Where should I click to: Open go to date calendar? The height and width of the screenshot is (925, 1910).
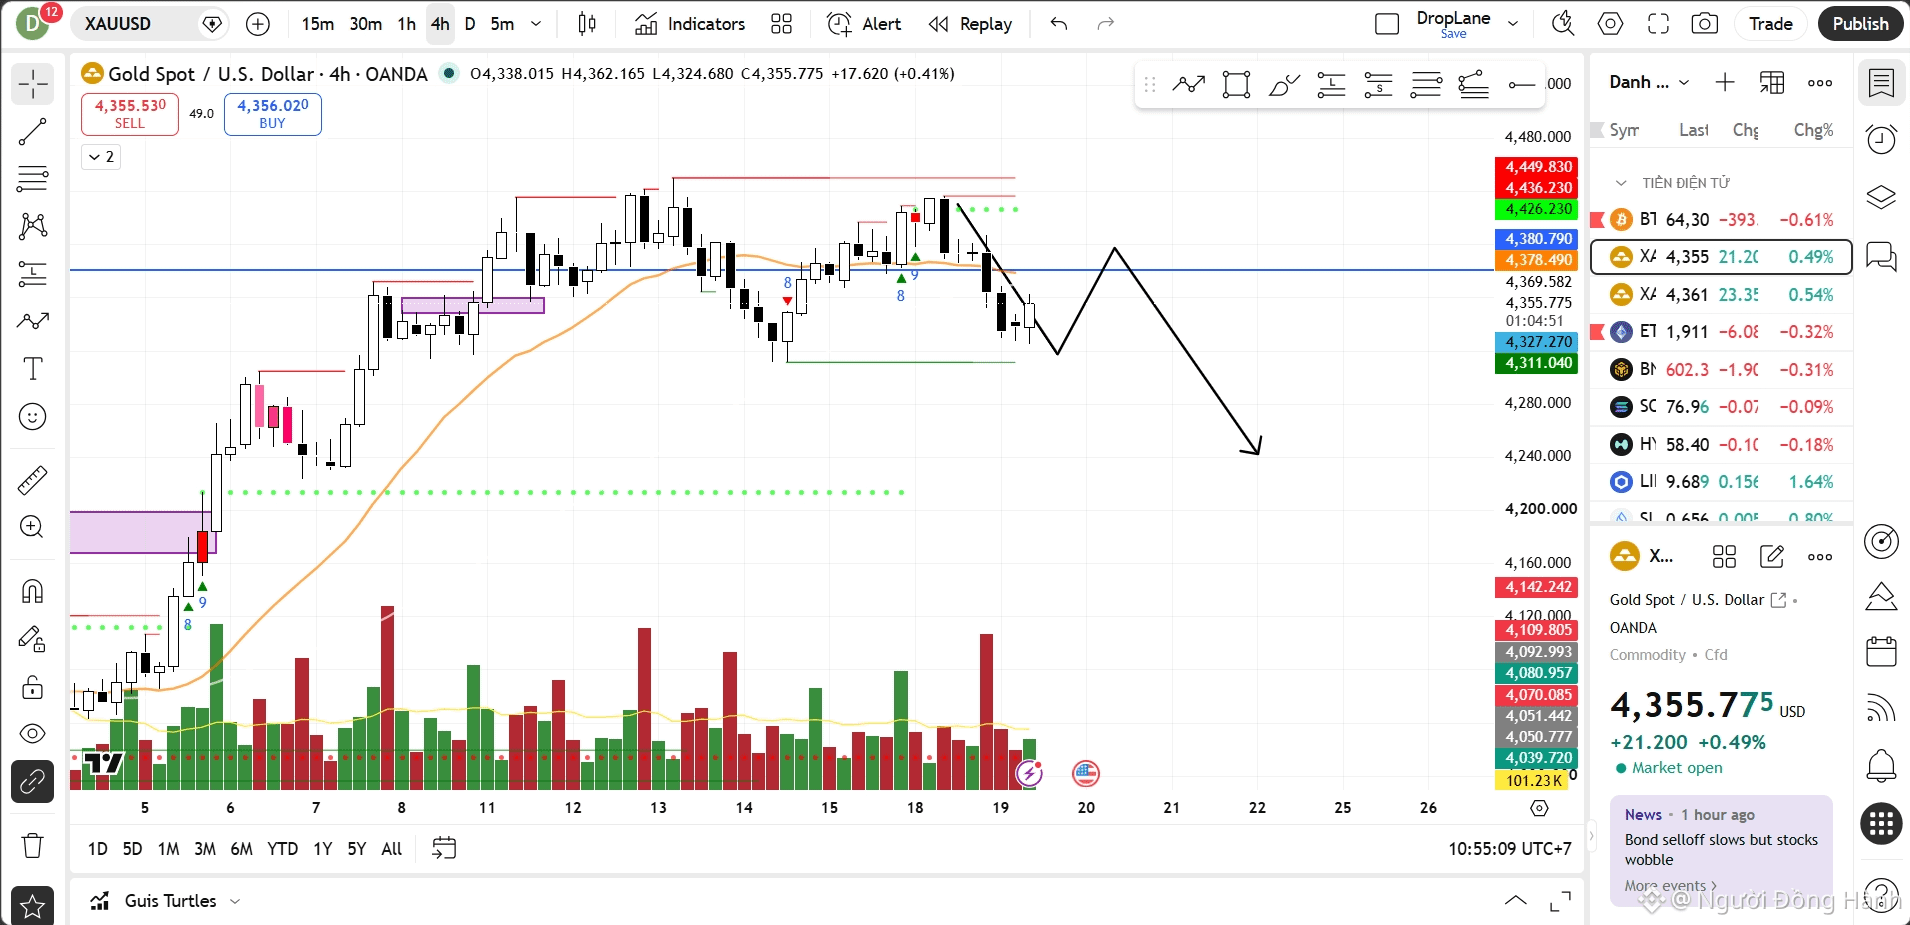444,849
